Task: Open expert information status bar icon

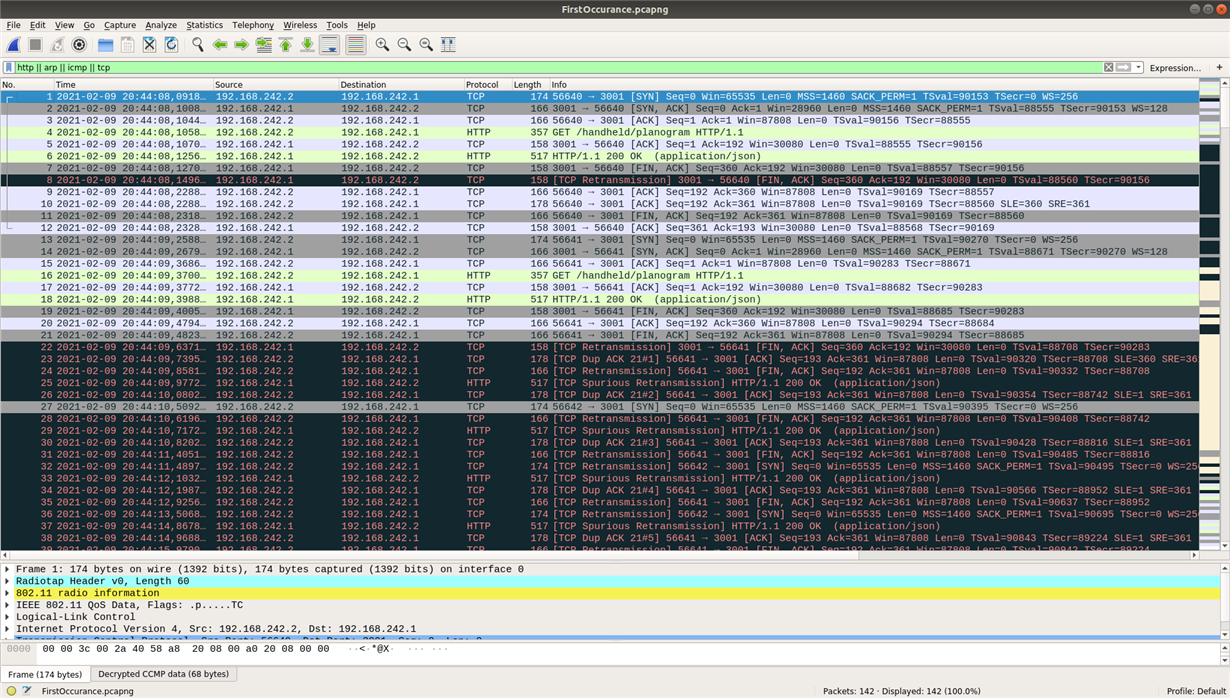Action: click(11, 691)
